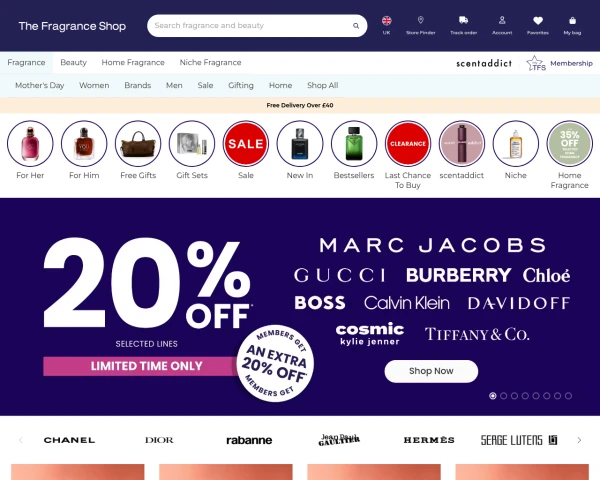Click the Shop Now button

click(431, 371)
